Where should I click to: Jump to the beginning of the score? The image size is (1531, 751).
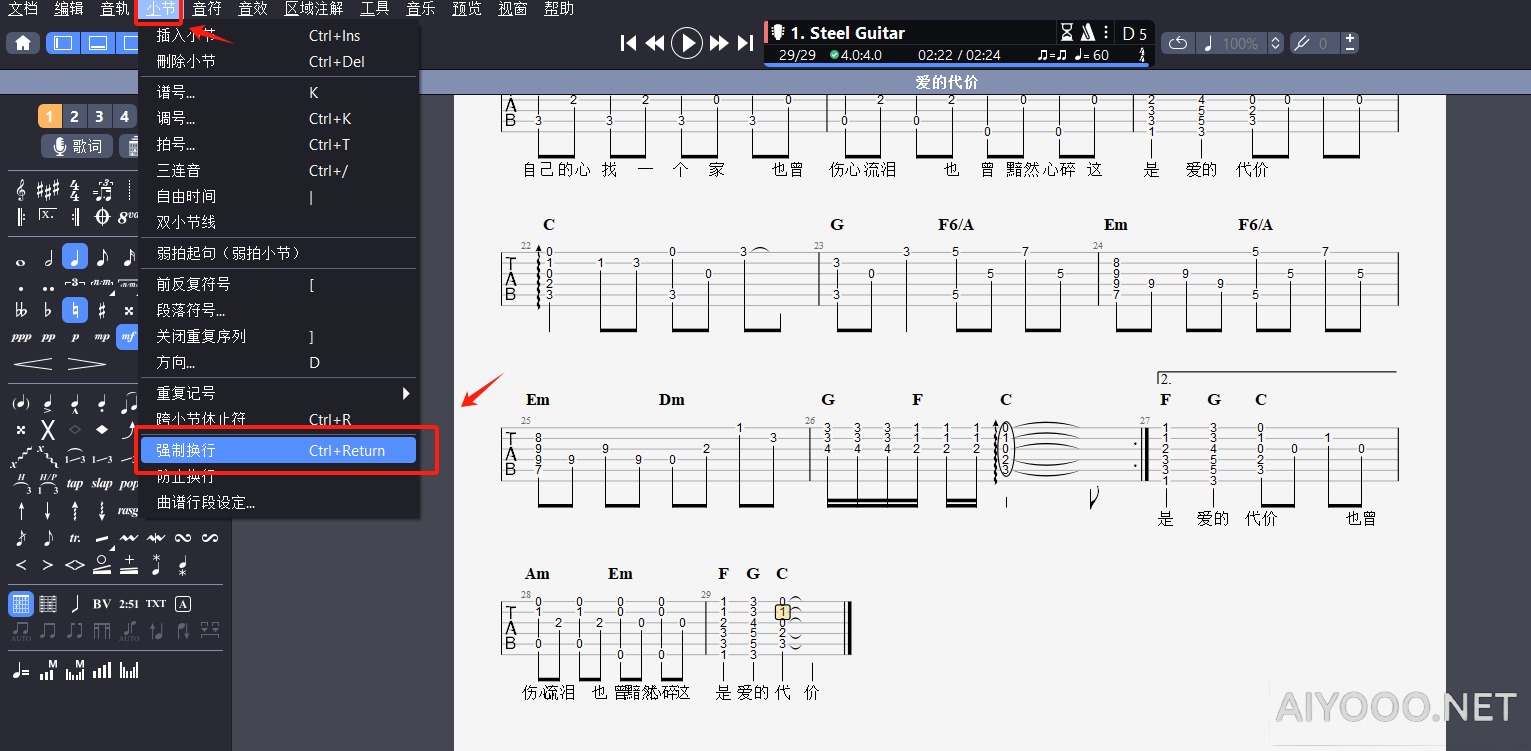click(628, 43)
